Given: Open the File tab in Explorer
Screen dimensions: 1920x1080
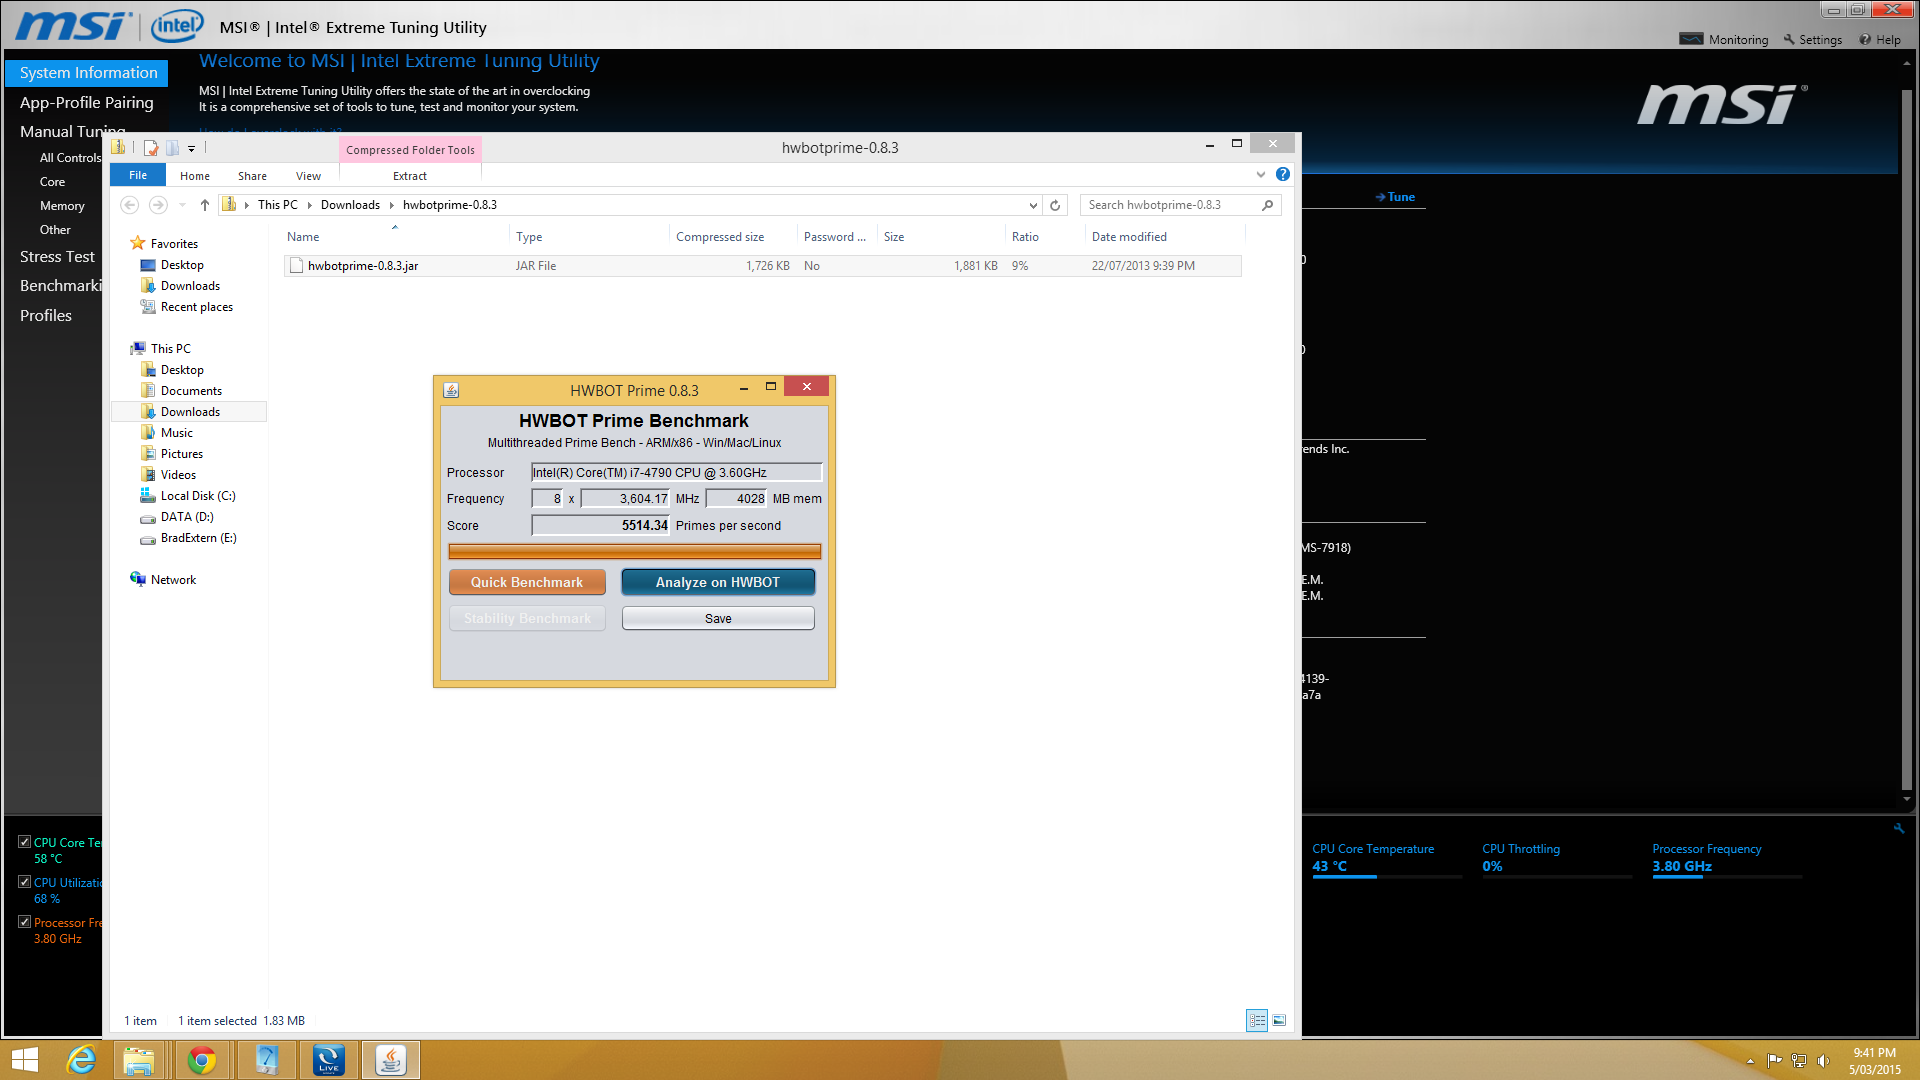Looking at the screenshot, I should point(138,175).
